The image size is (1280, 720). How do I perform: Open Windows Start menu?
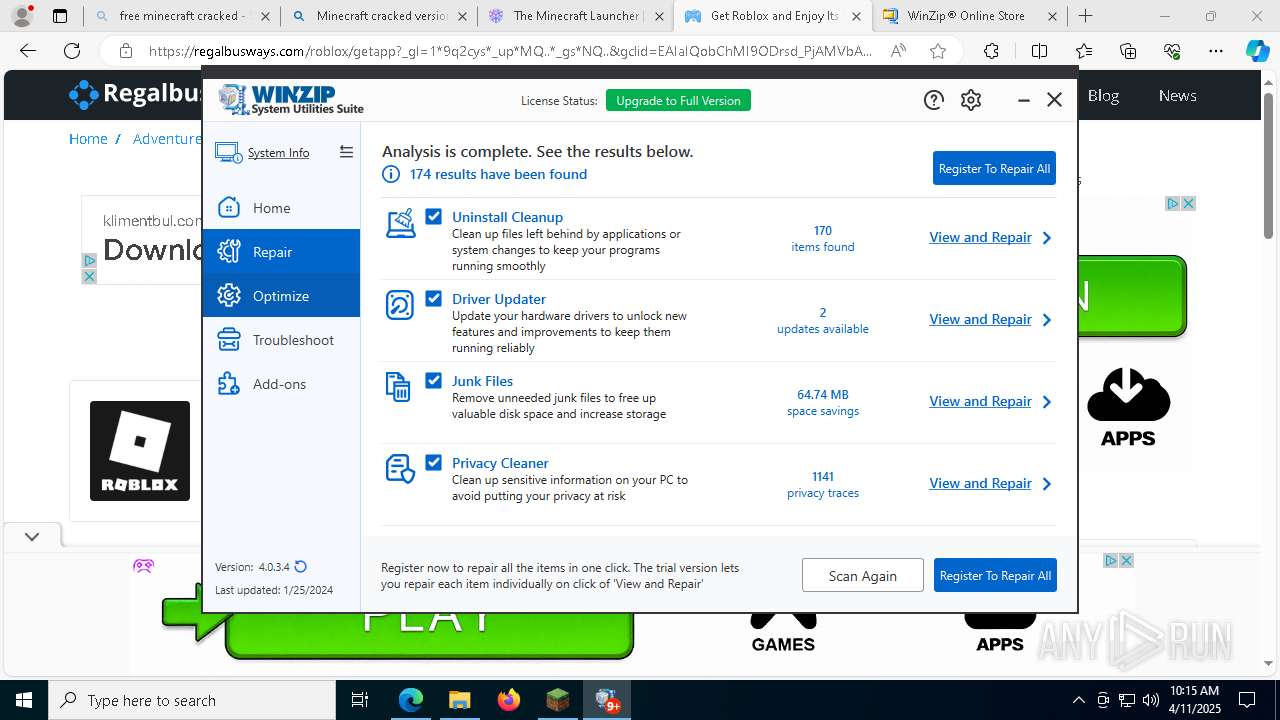point(24,700)
